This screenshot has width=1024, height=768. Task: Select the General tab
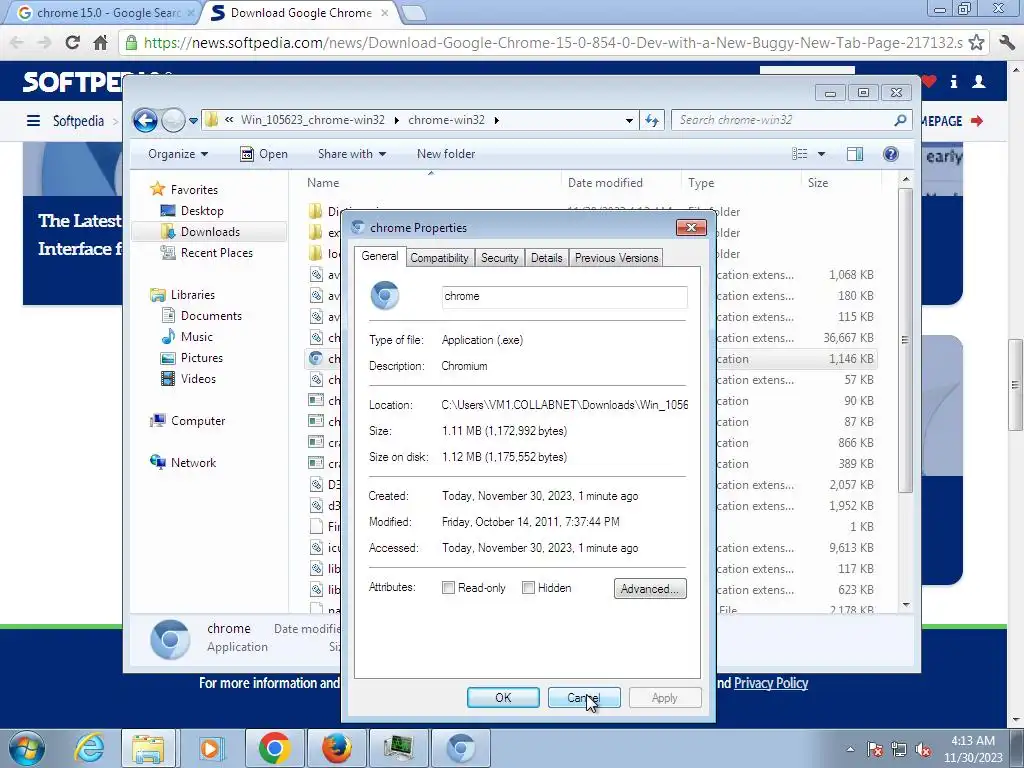pos(379,256)
